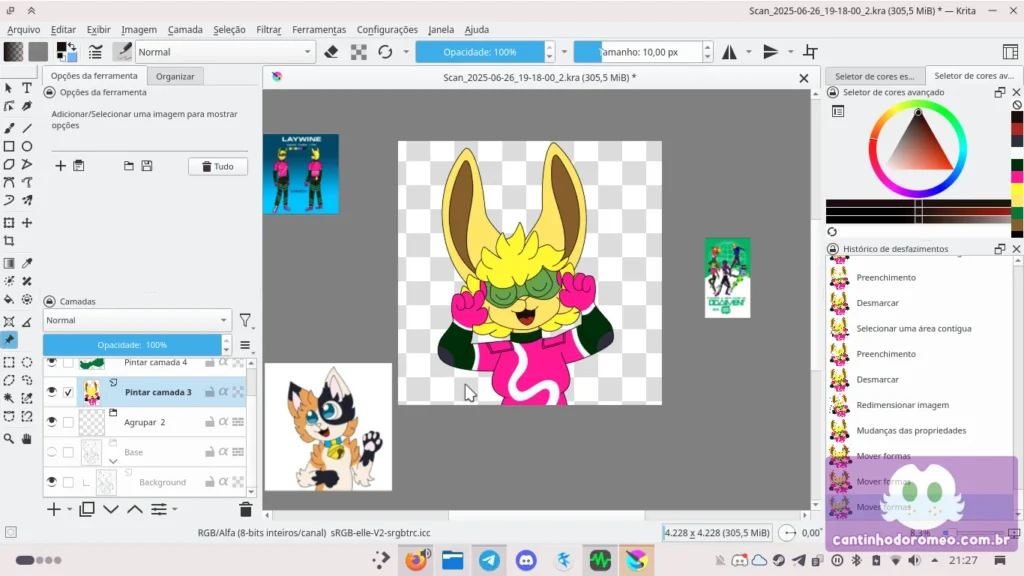Switch to the Seletor de cores es... tab
Viewport: 1024px width, 576px height.
[x=874, y=76]
